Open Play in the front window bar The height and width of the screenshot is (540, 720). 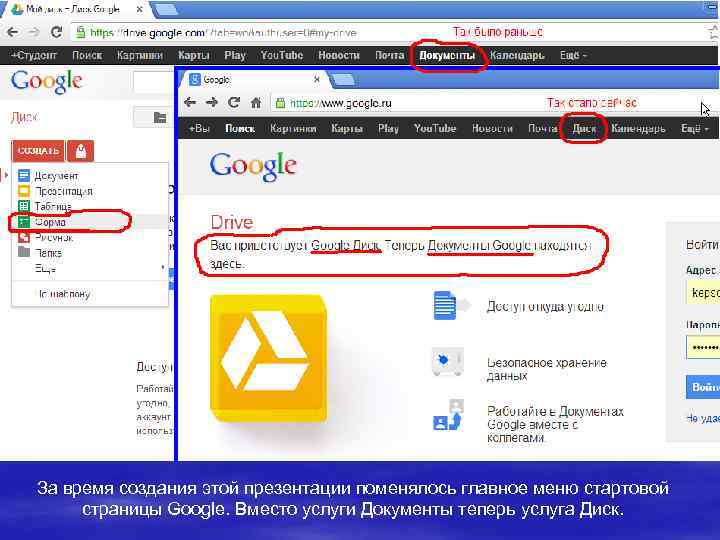pyautogui.click(x=388, y=129)
